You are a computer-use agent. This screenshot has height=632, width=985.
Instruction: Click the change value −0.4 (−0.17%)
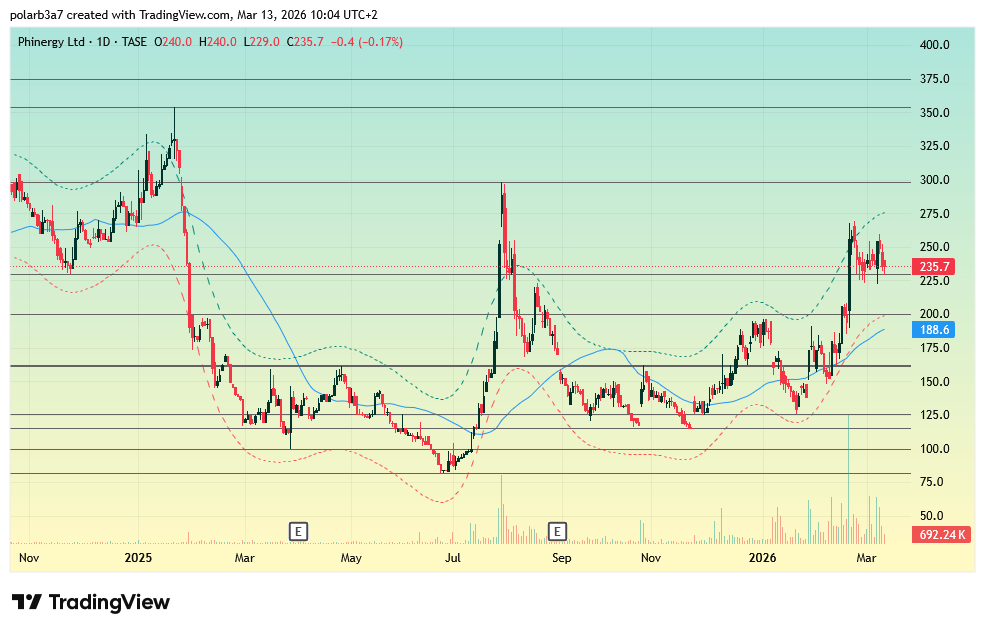[x=367, y=42]
